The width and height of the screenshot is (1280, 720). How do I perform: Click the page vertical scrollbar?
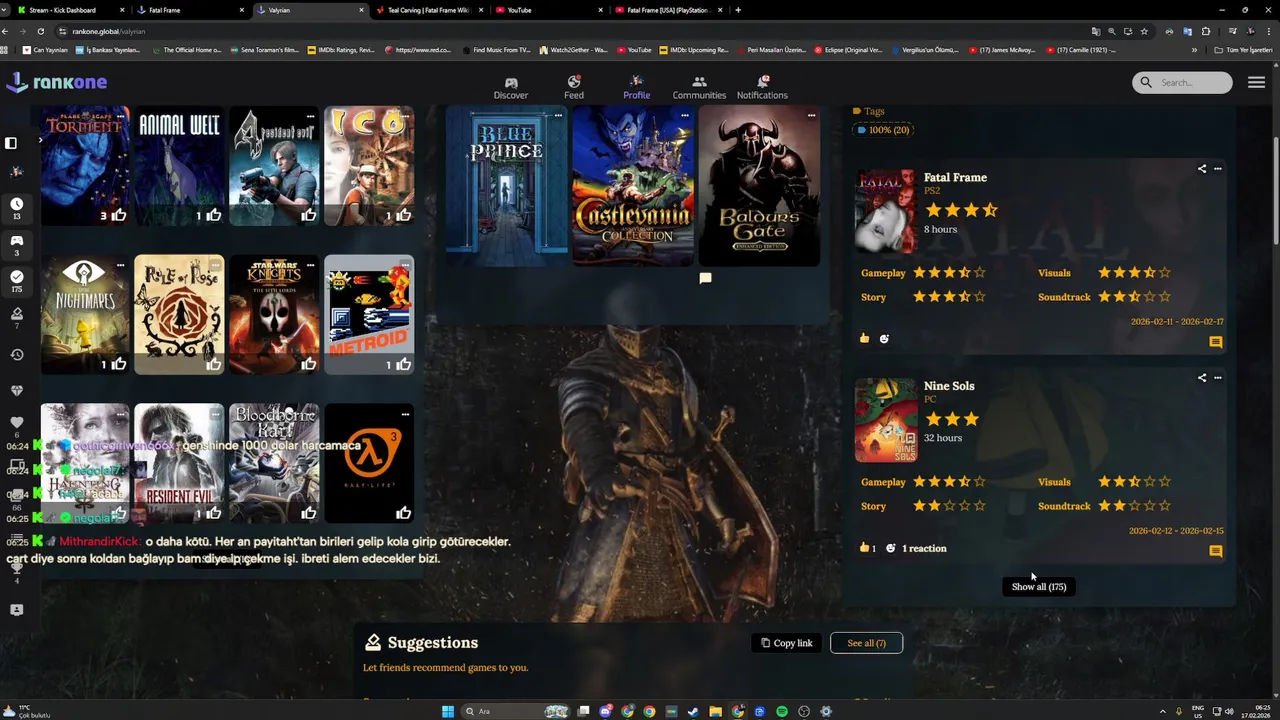[x=1275, y=190]
